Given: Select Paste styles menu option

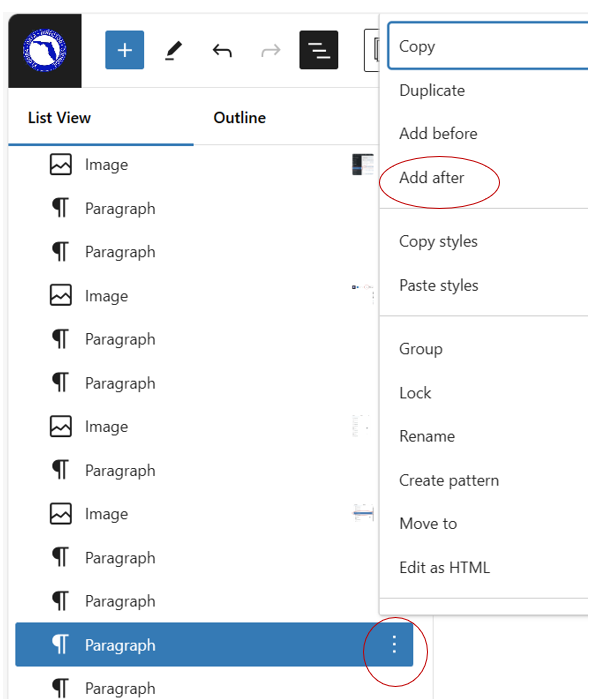Looking at the screenshot, I should tap(439, 285).
